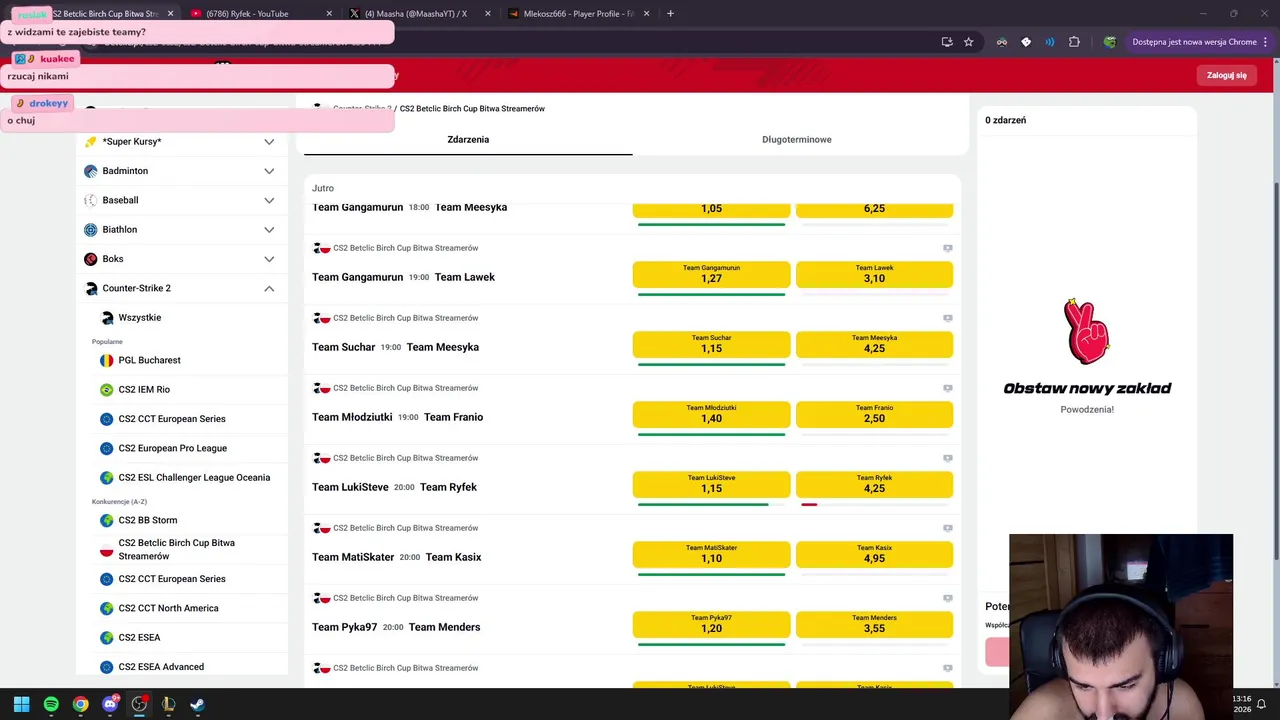Switch to the Maasha (@MaashaYT) / X tab
Viewport: 1280px width, 720px height.
click(418, 14)
